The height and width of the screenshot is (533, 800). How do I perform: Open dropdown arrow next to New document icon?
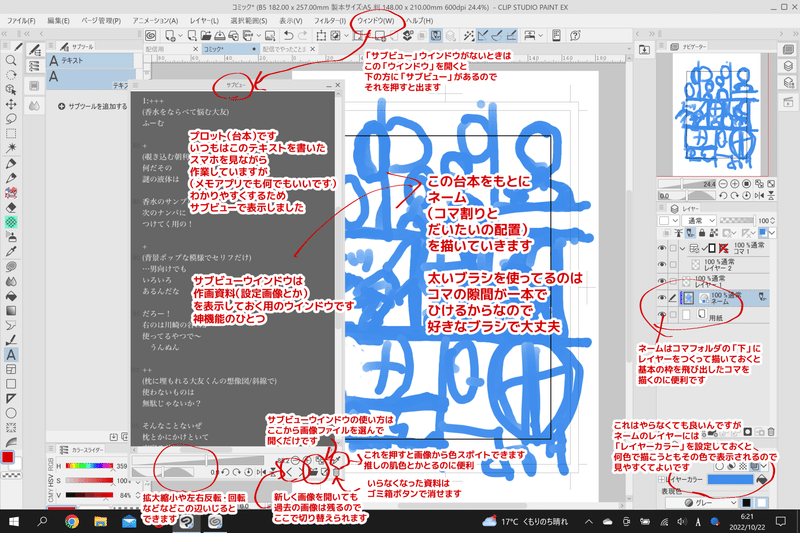(x=180, y=36)
